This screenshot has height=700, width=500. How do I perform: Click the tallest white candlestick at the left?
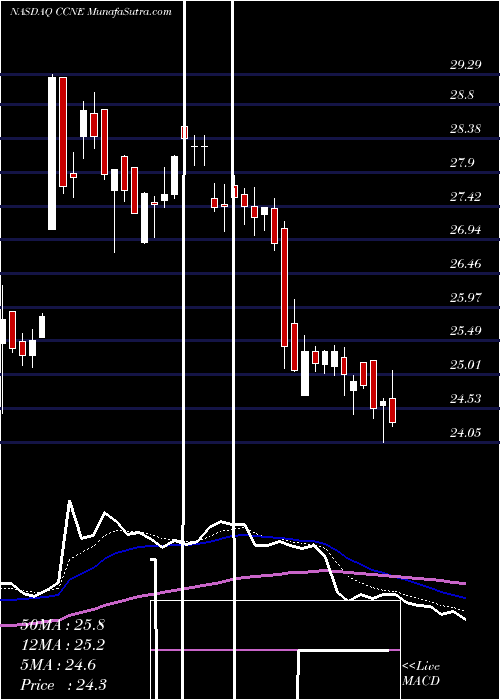[52, 153]
